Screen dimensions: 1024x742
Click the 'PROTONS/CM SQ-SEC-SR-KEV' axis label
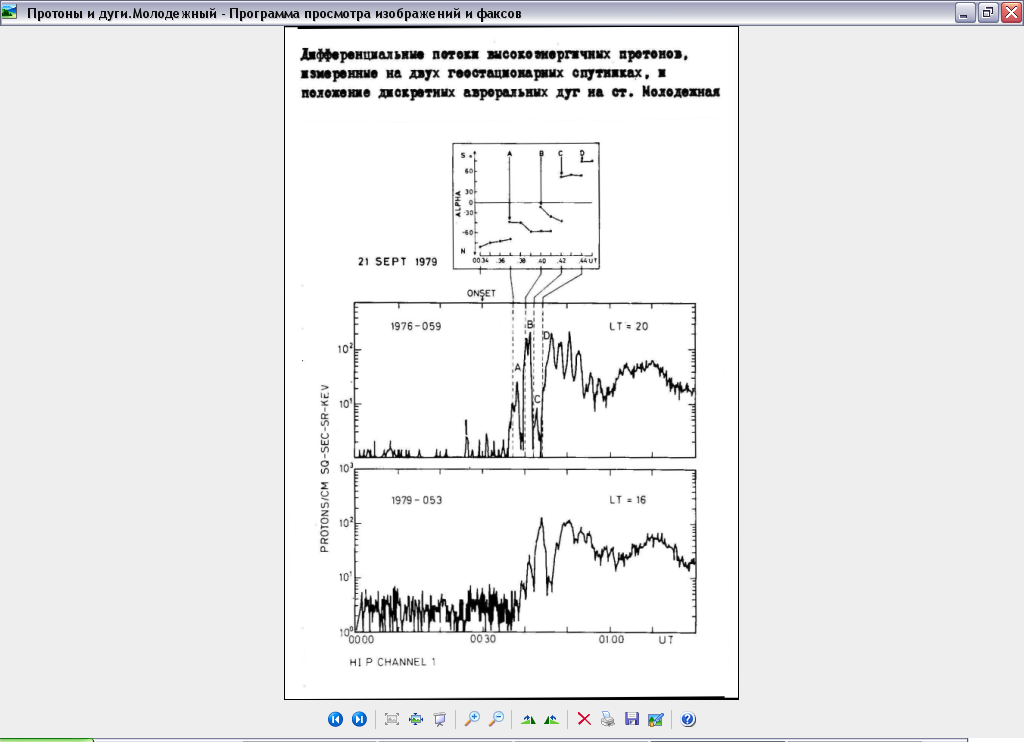click(x=325, y=468)
